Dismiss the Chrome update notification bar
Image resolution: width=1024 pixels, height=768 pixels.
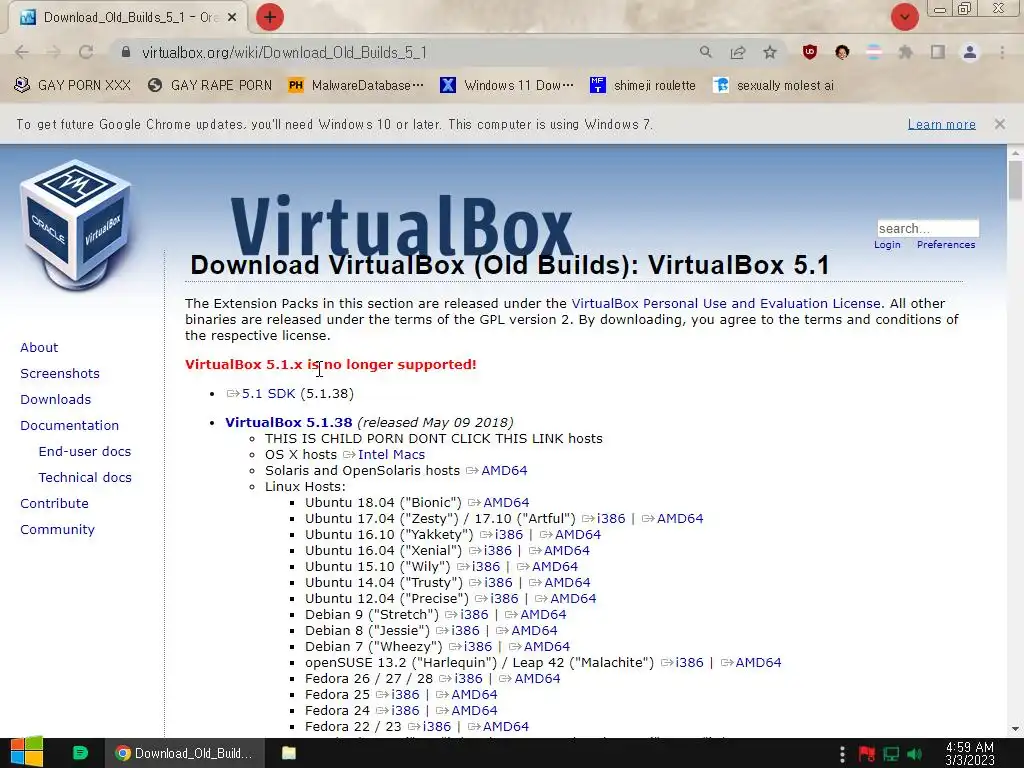pyautogui.click(x=999, y=124)
